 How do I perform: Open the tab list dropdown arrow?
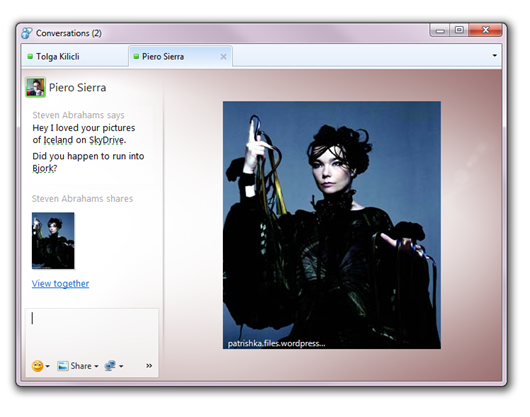point(495,56)
